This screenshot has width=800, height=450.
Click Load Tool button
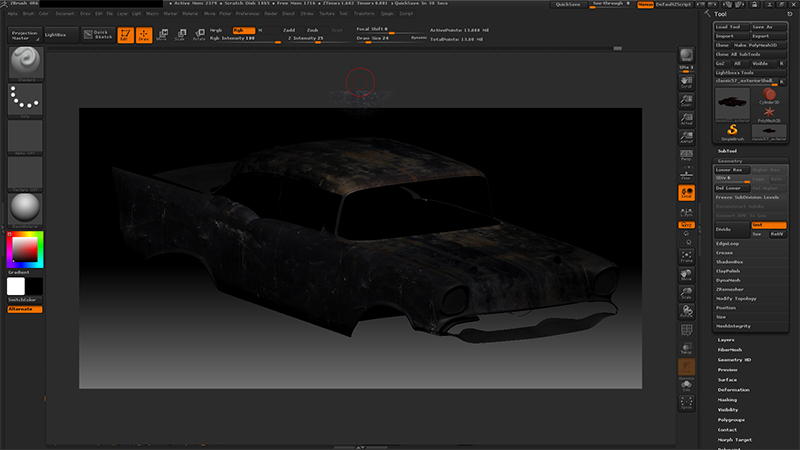[x=732, y=27]
